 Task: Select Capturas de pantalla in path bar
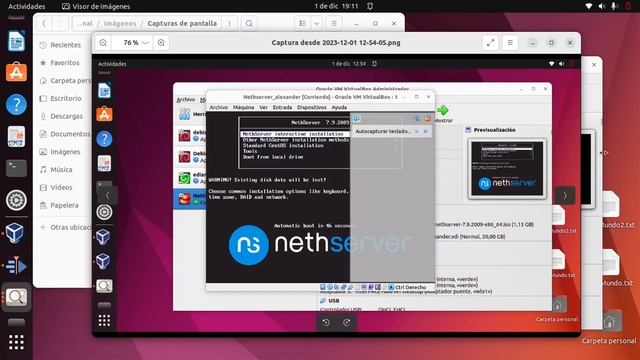[182, 24]
